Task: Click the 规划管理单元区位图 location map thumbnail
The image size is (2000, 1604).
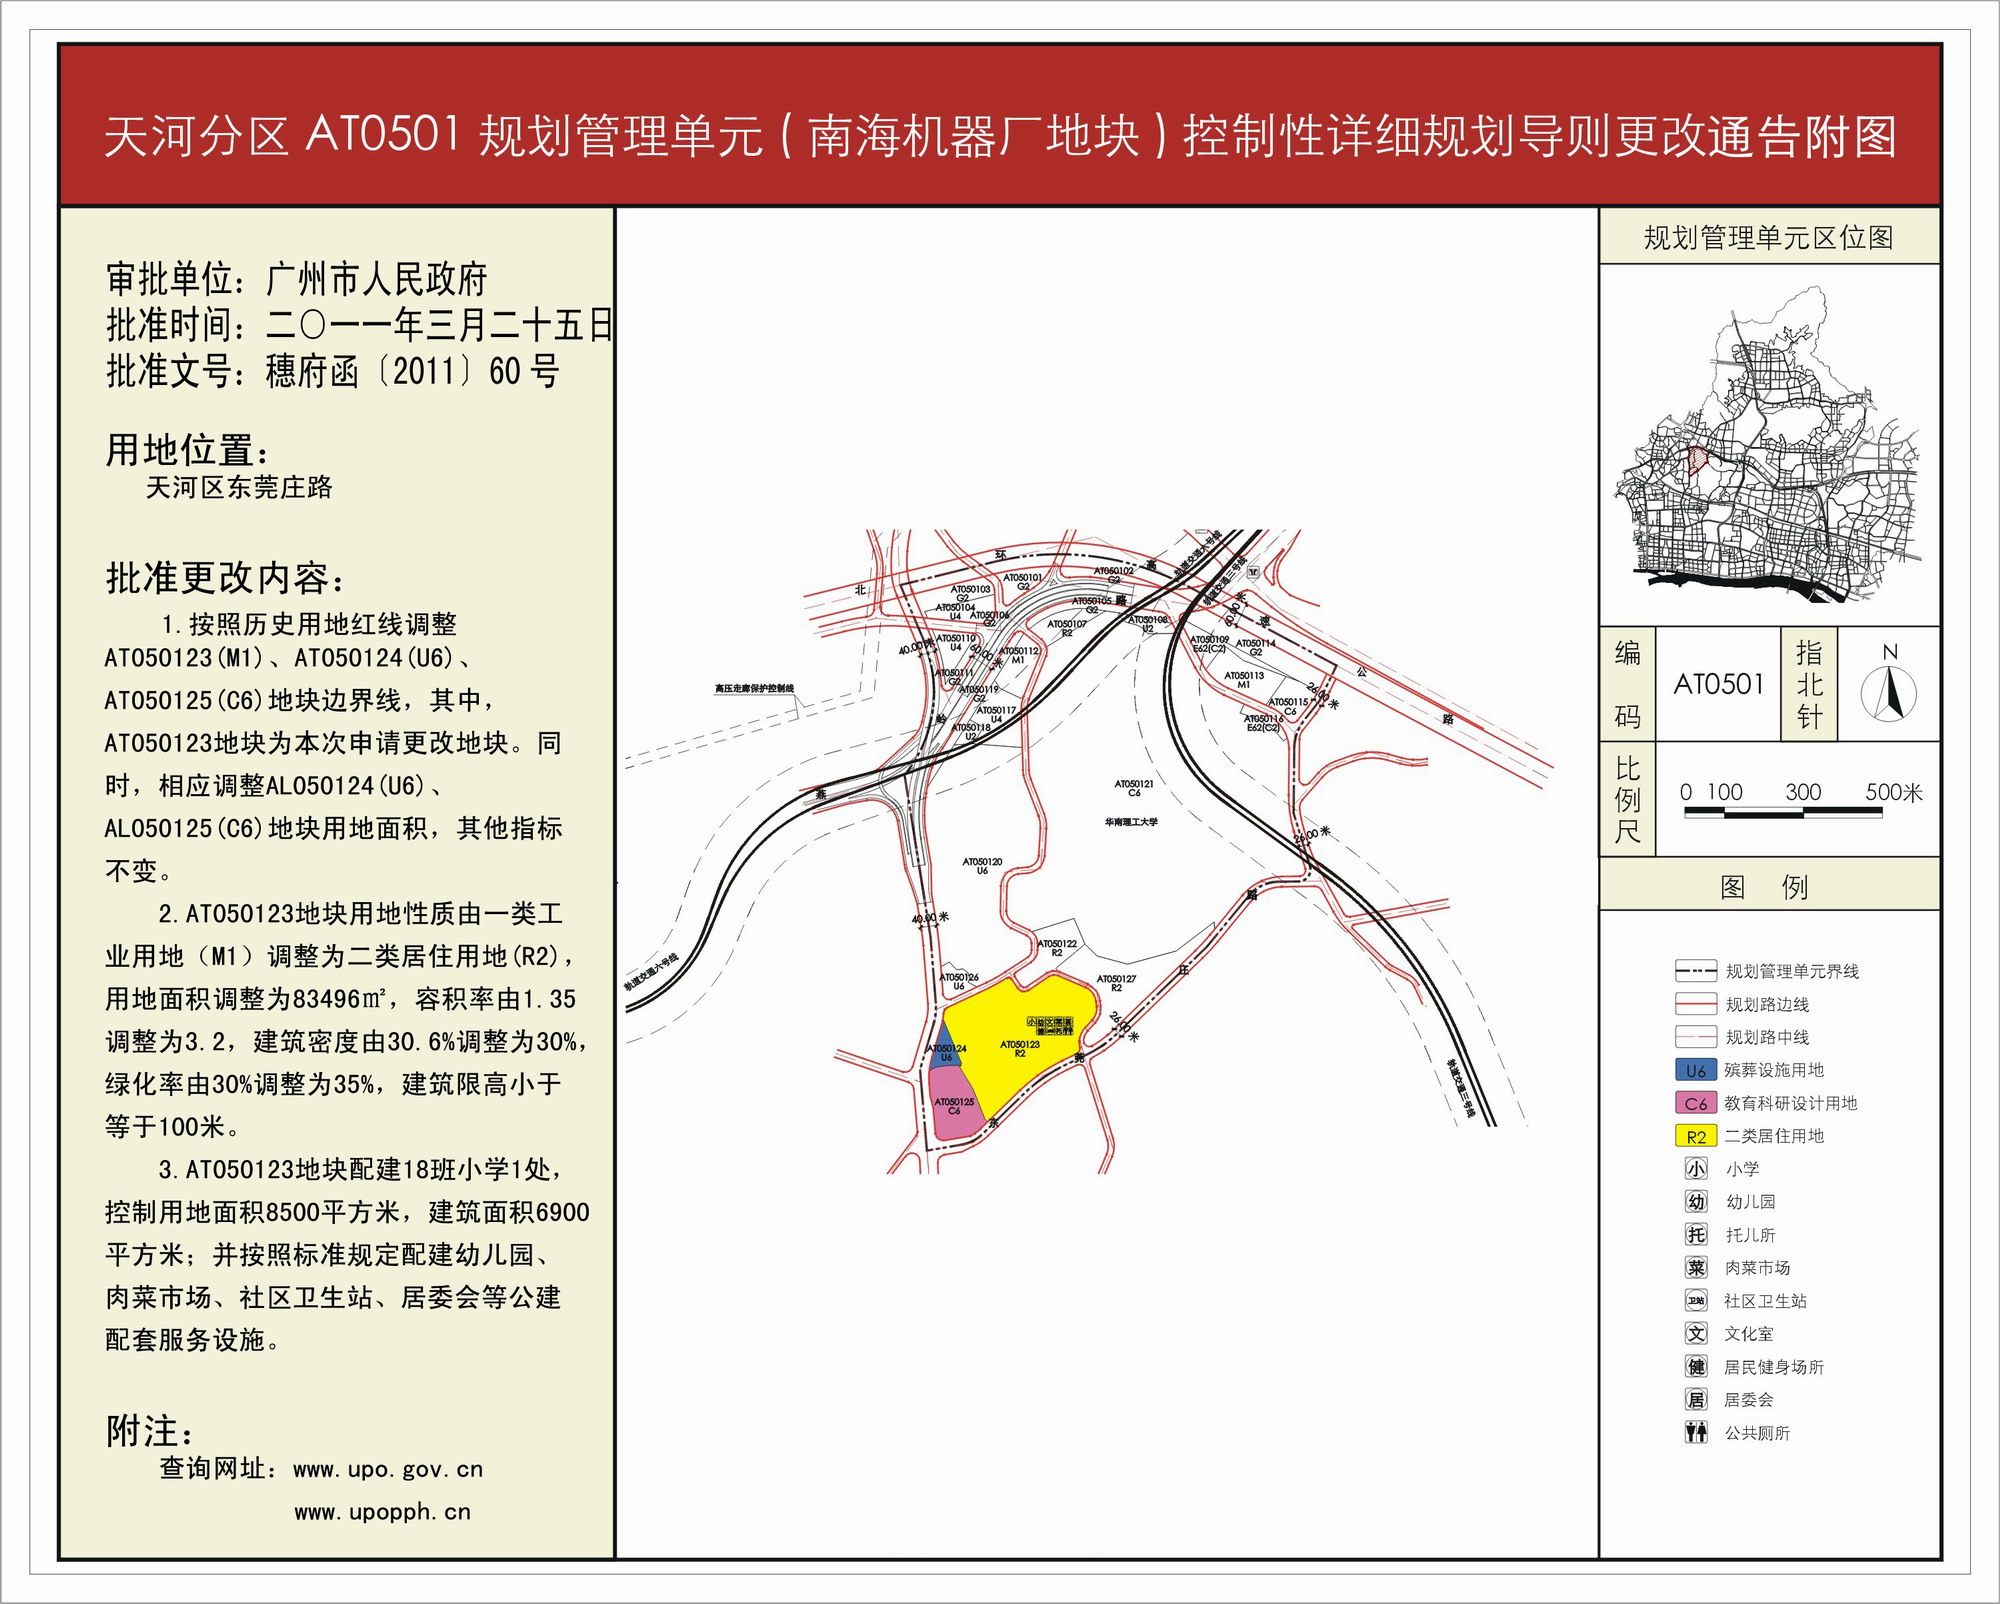Action: (1768, 445)
